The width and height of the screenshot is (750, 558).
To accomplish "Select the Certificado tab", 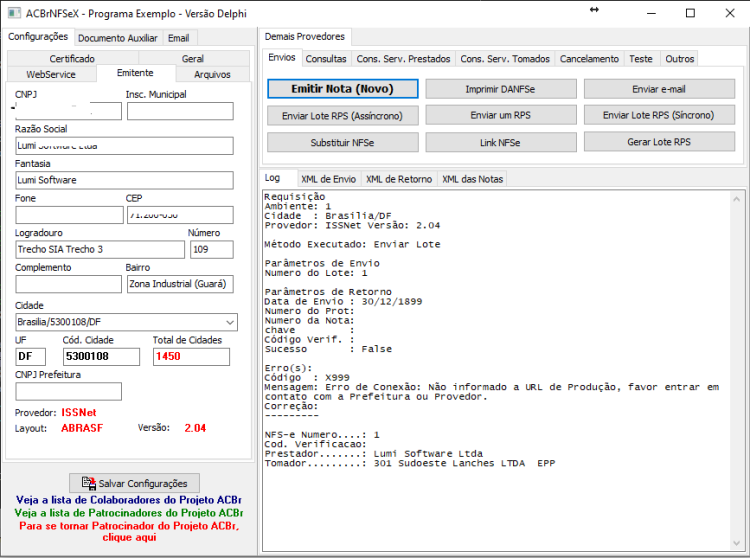I will click(72, 58).
